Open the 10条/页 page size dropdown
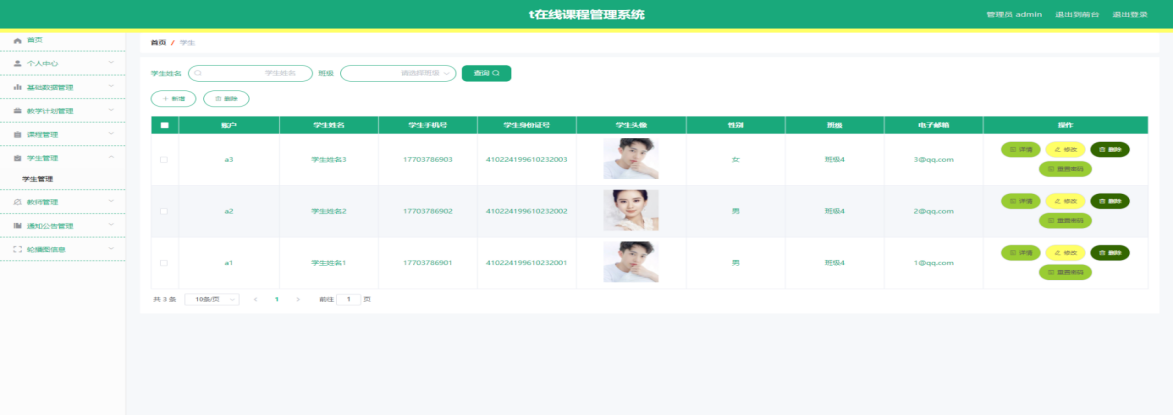Viewport: 1173px width, 415px height. click(211, 299)
